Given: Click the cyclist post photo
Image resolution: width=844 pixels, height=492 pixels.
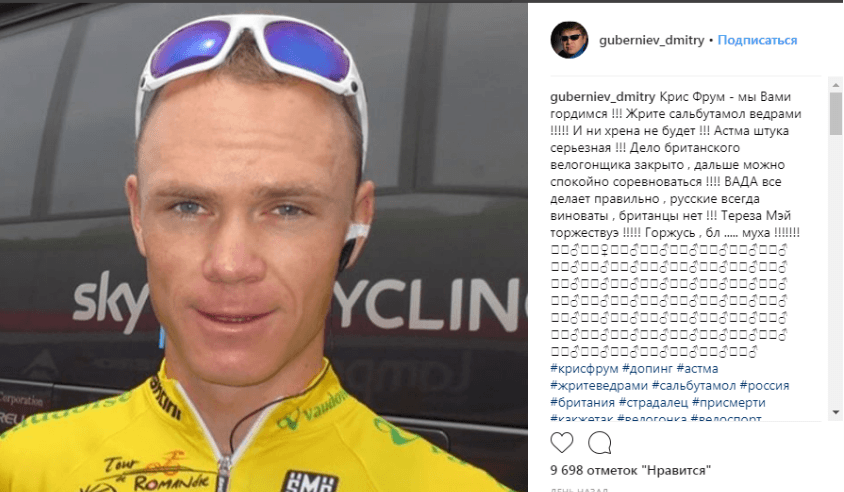Looking at the screenshot, I should pyautogui.click(x=263, y=248).
